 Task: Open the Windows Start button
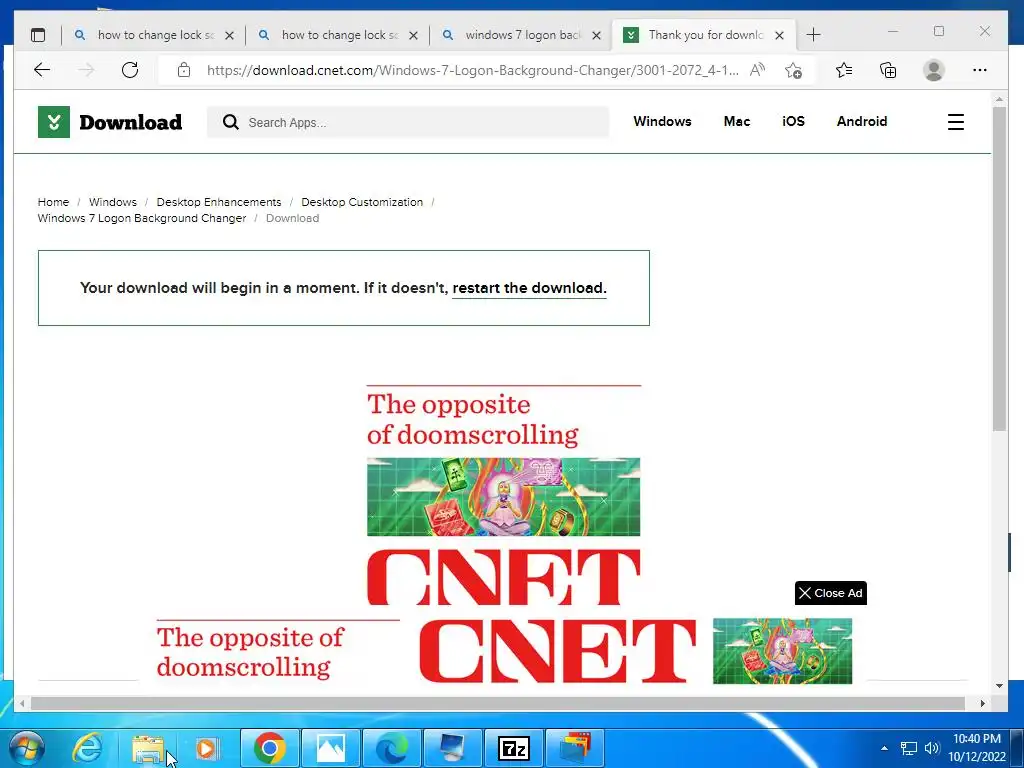(27, 748)
